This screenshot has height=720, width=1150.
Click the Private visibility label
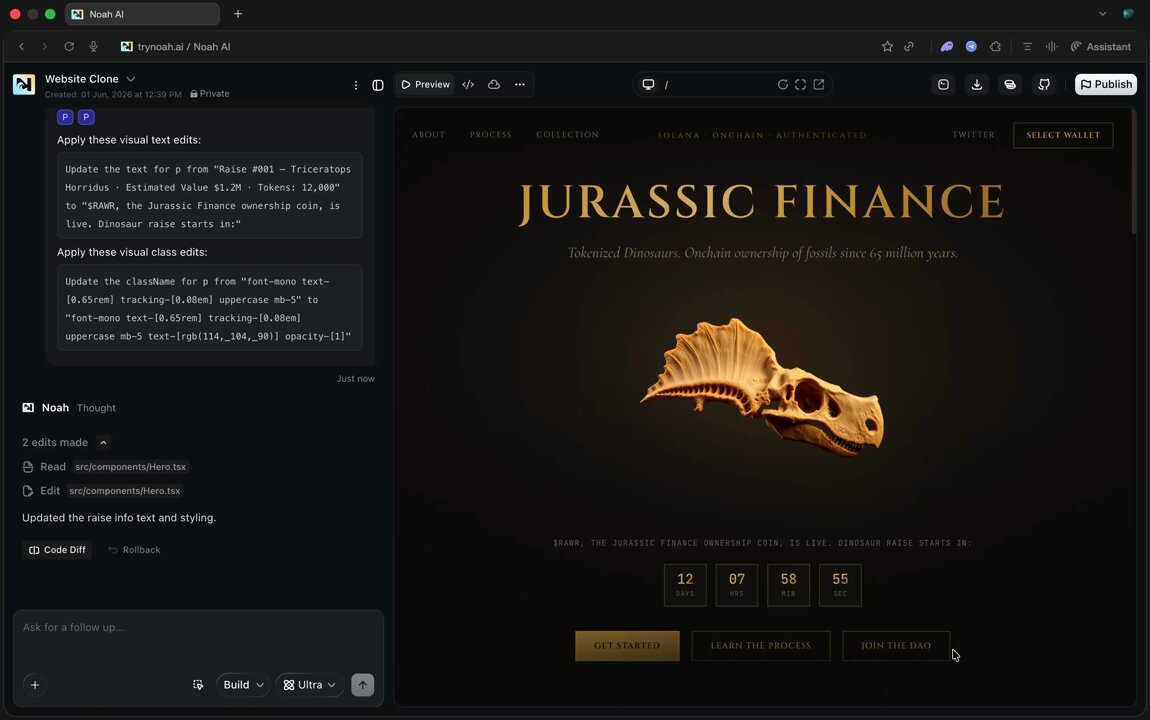[x=210, y=94]
